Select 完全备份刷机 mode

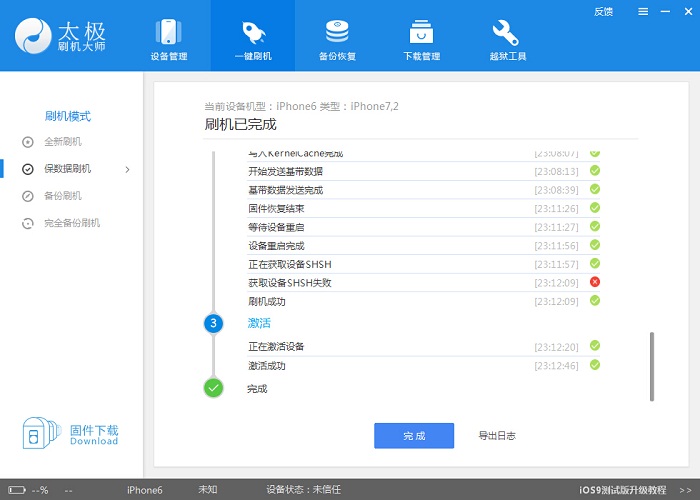point(71,223)
